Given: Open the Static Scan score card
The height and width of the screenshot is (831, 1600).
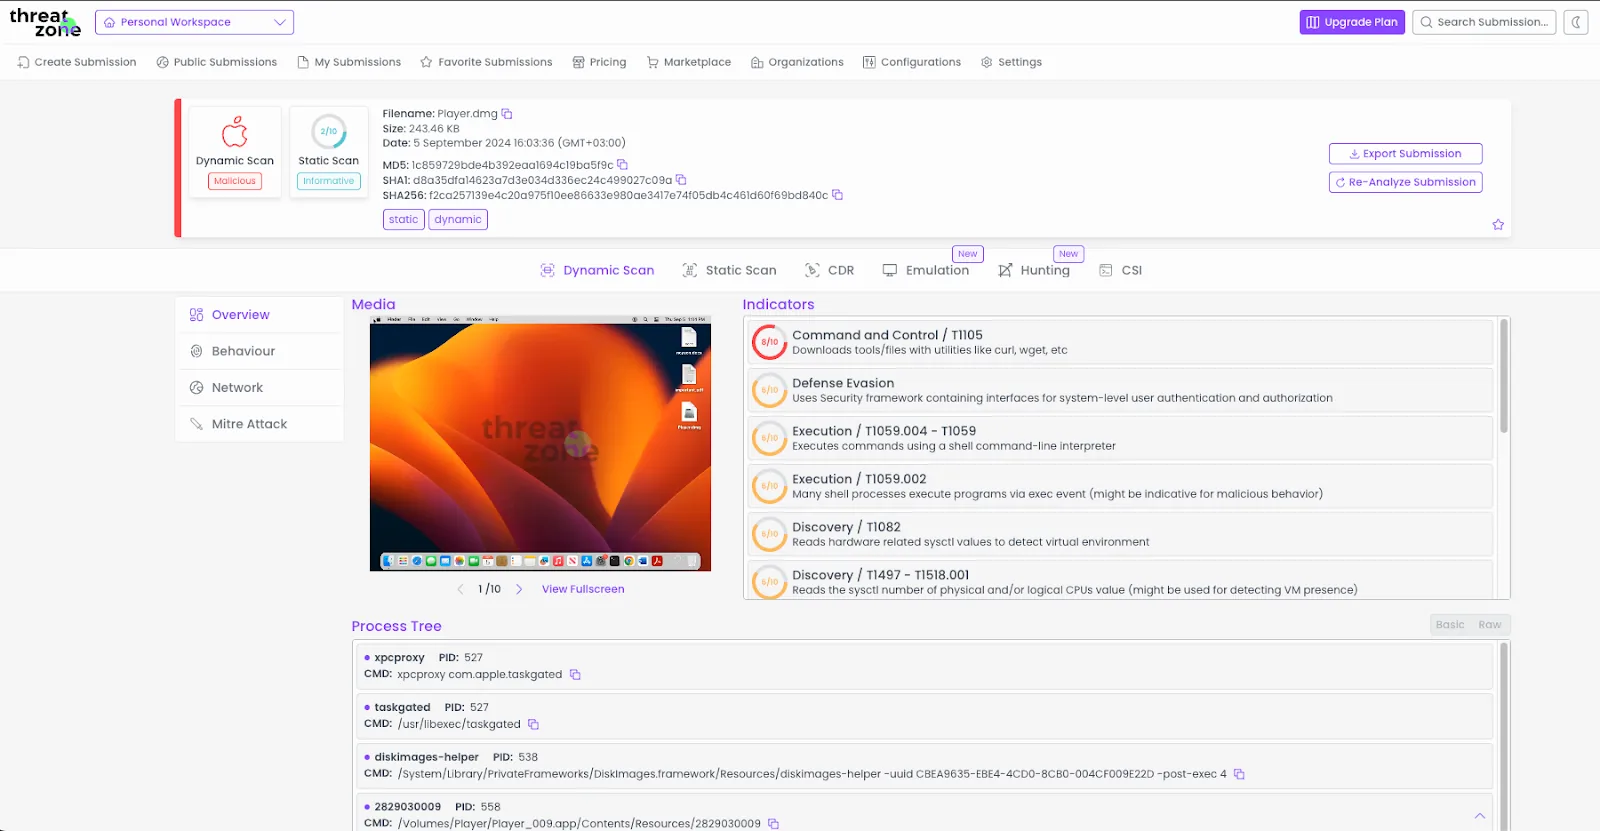Looking at the screenshot, I should click(x=329, y=152).
